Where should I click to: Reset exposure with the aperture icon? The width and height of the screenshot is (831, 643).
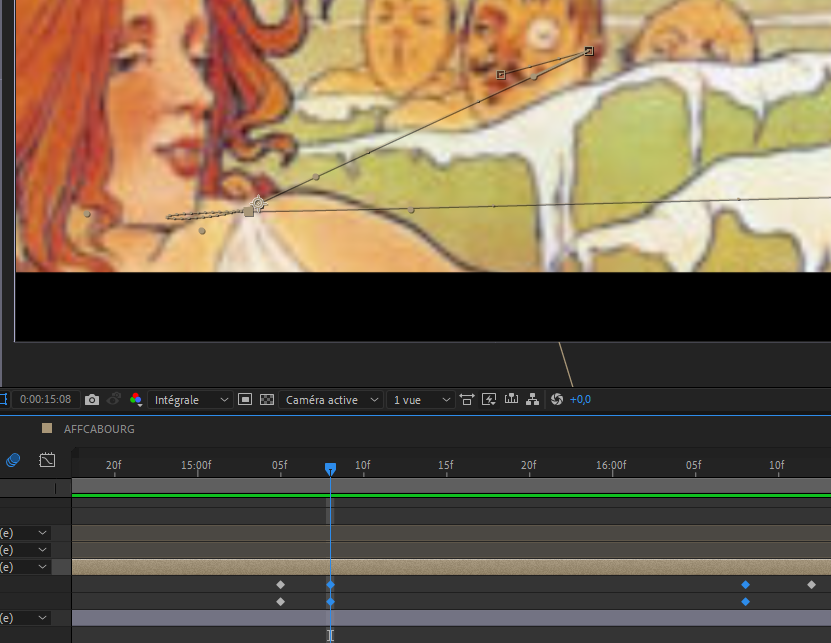tap(556, 399)
